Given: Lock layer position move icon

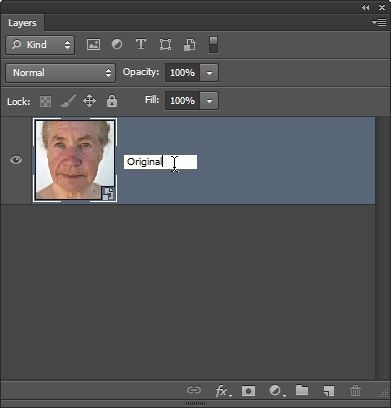Looking at the screenshot, I should [x=89, y=101].
